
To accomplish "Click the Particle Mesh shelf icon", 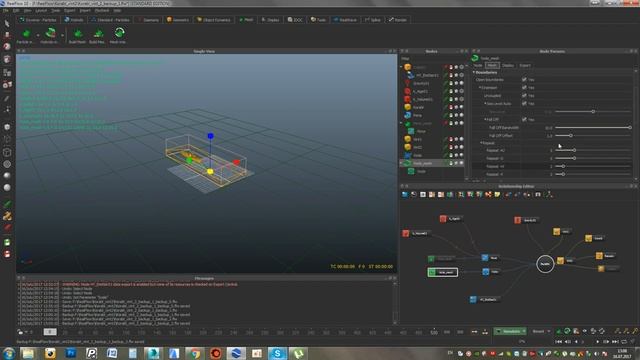I will [x=26, y=33].
